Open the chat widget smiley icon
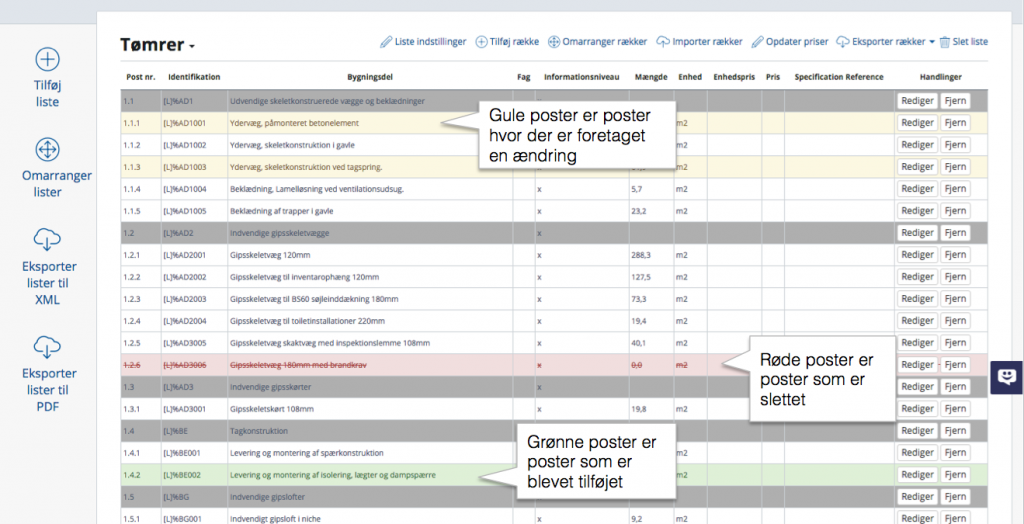1024x524 pixels. (x=1008, y=377)
